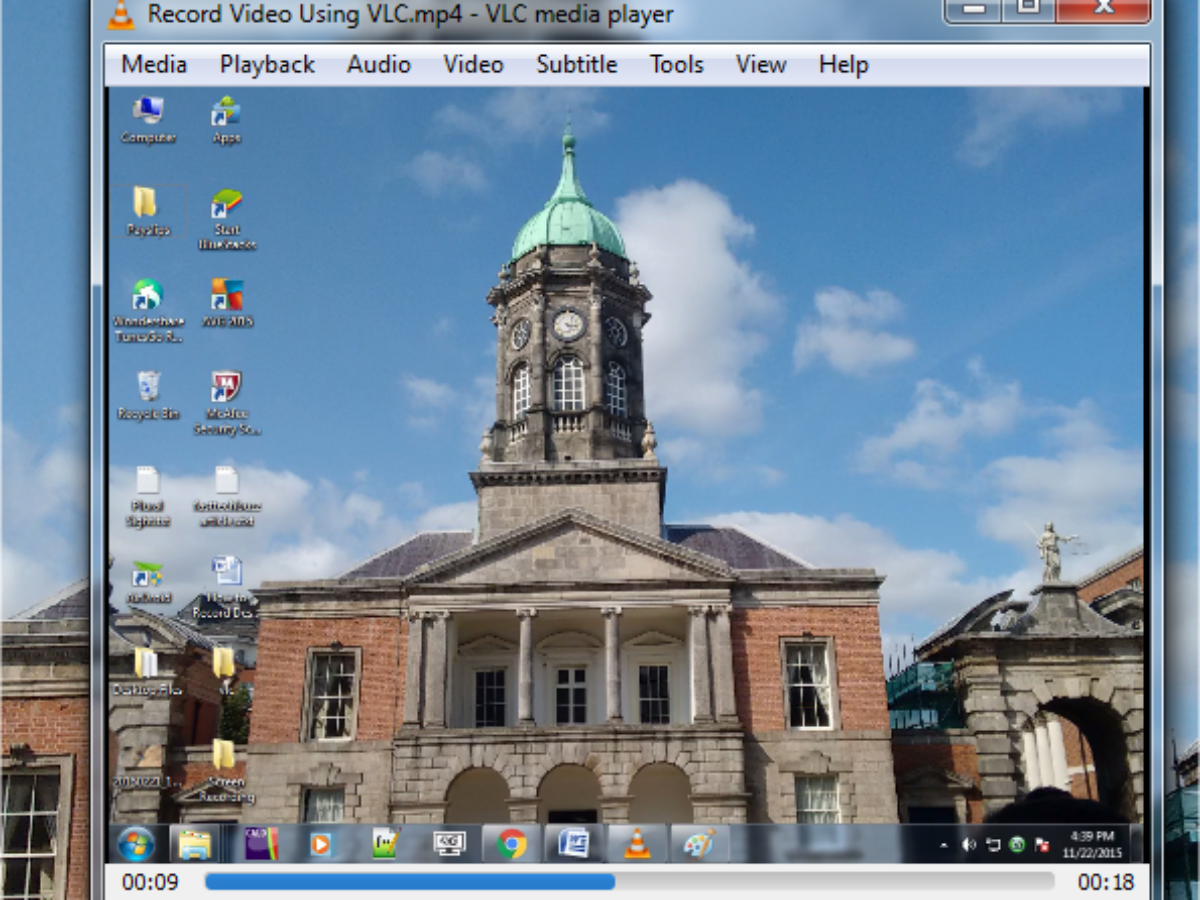Open the View menu
Screen dimensions: 1200x900
coord(760,65)
